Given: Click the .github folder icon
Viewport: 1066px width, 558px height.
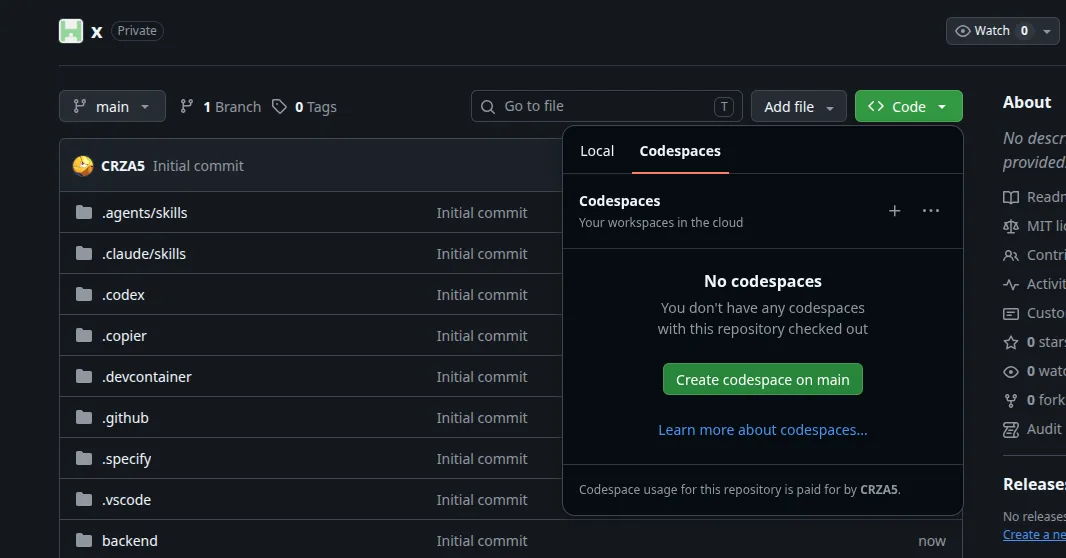Looking at the screenshot, I should coord(84,417).
